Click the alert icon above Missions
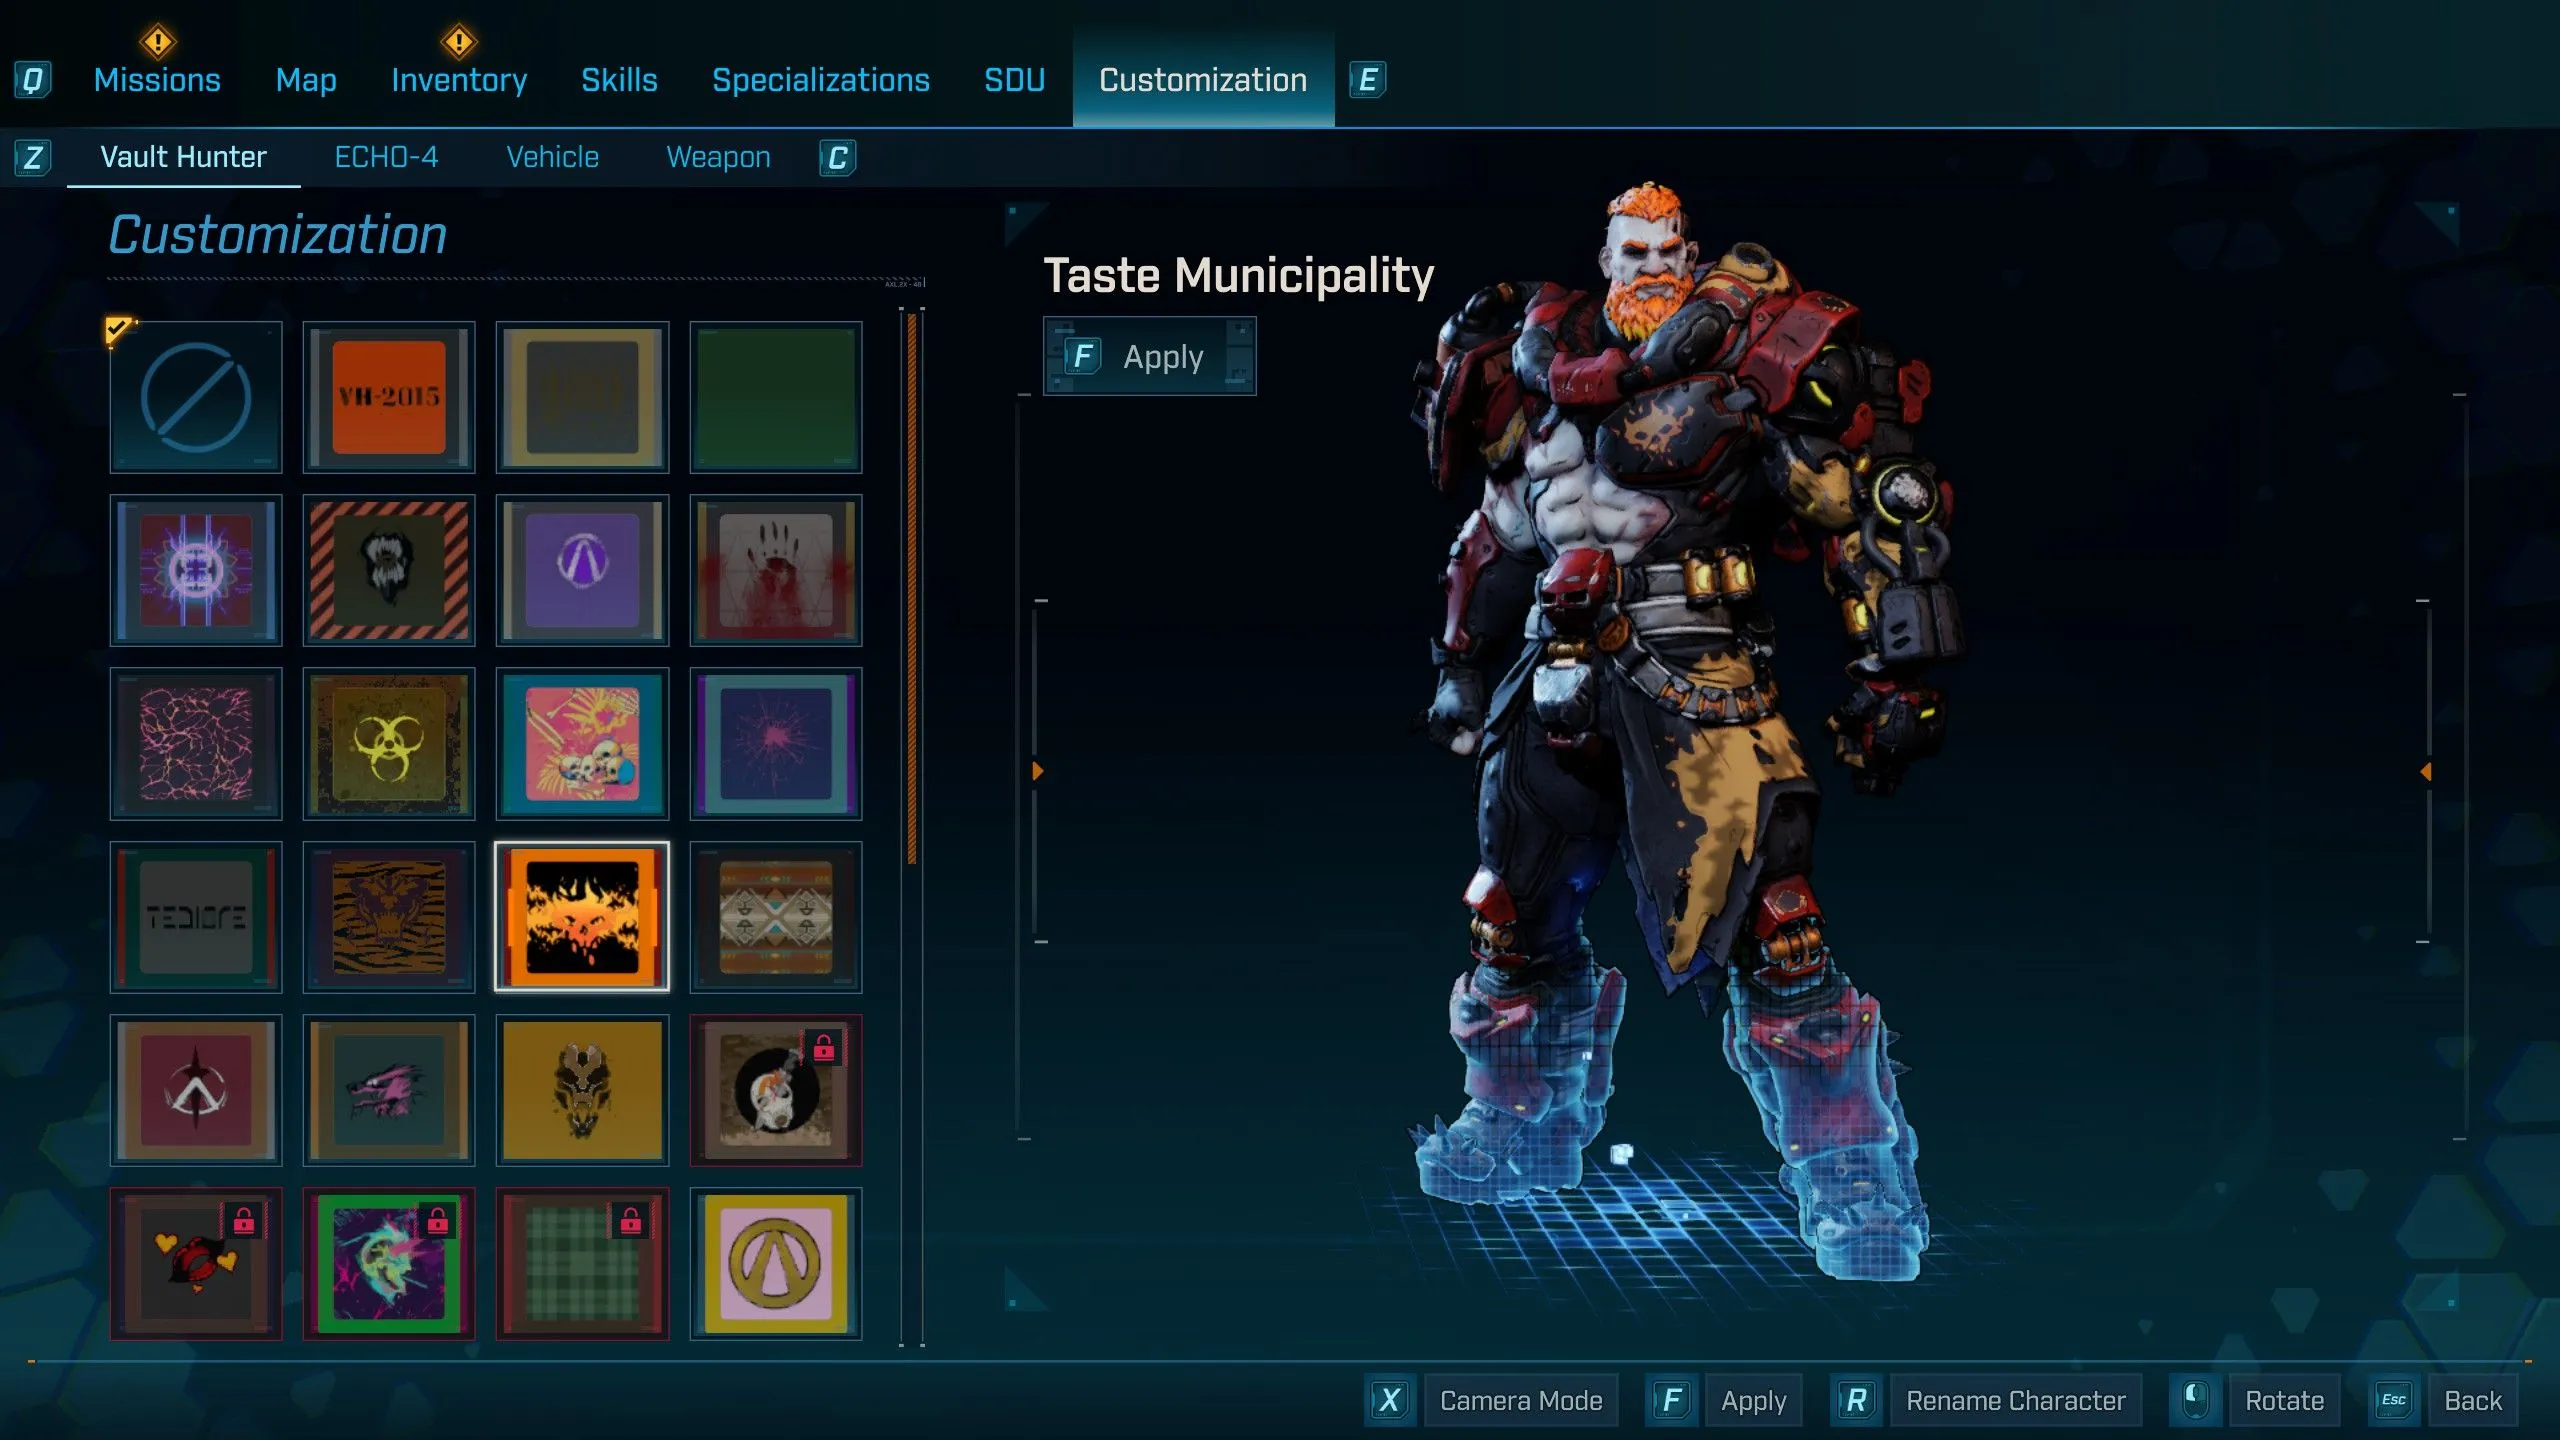Viewport: 2560px width, 1440px height. click(157, 42)
